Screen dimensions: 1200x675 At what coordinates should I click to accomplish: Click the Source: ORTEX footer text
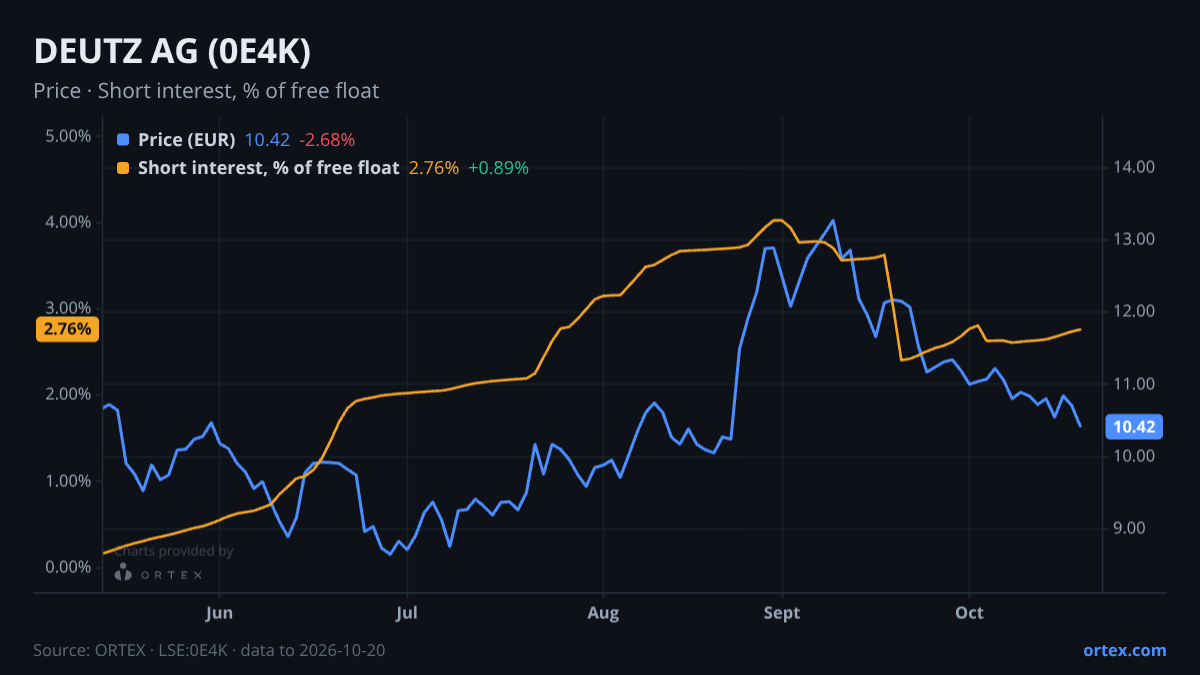[209, 650]
